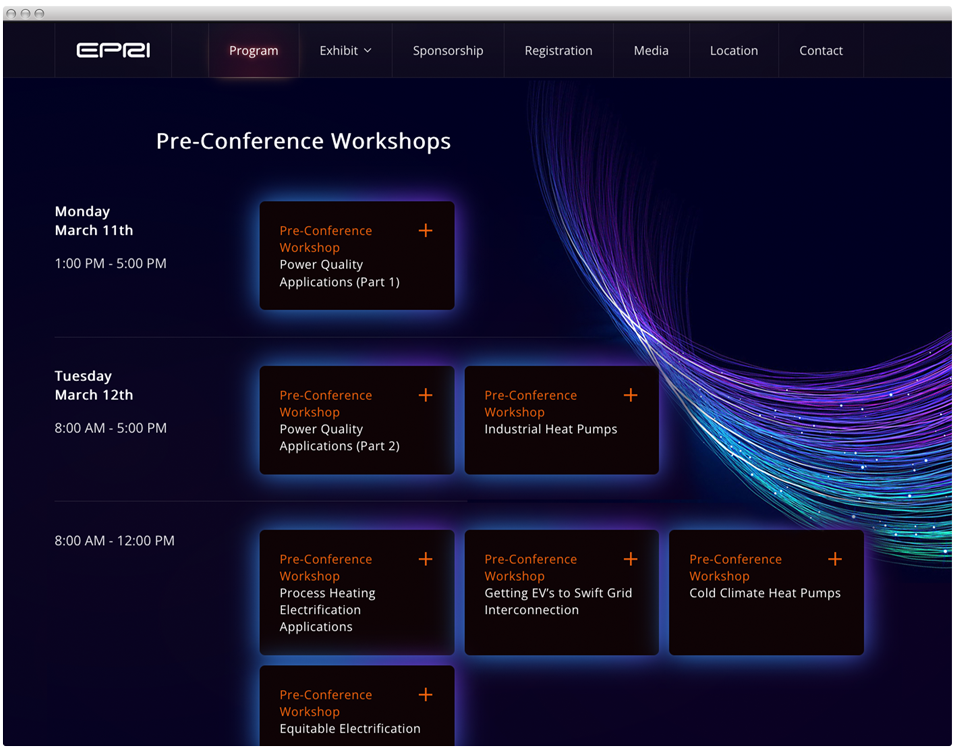Select the Program nav tab
This screenshot has height=749, width=954.
point(253,50)
